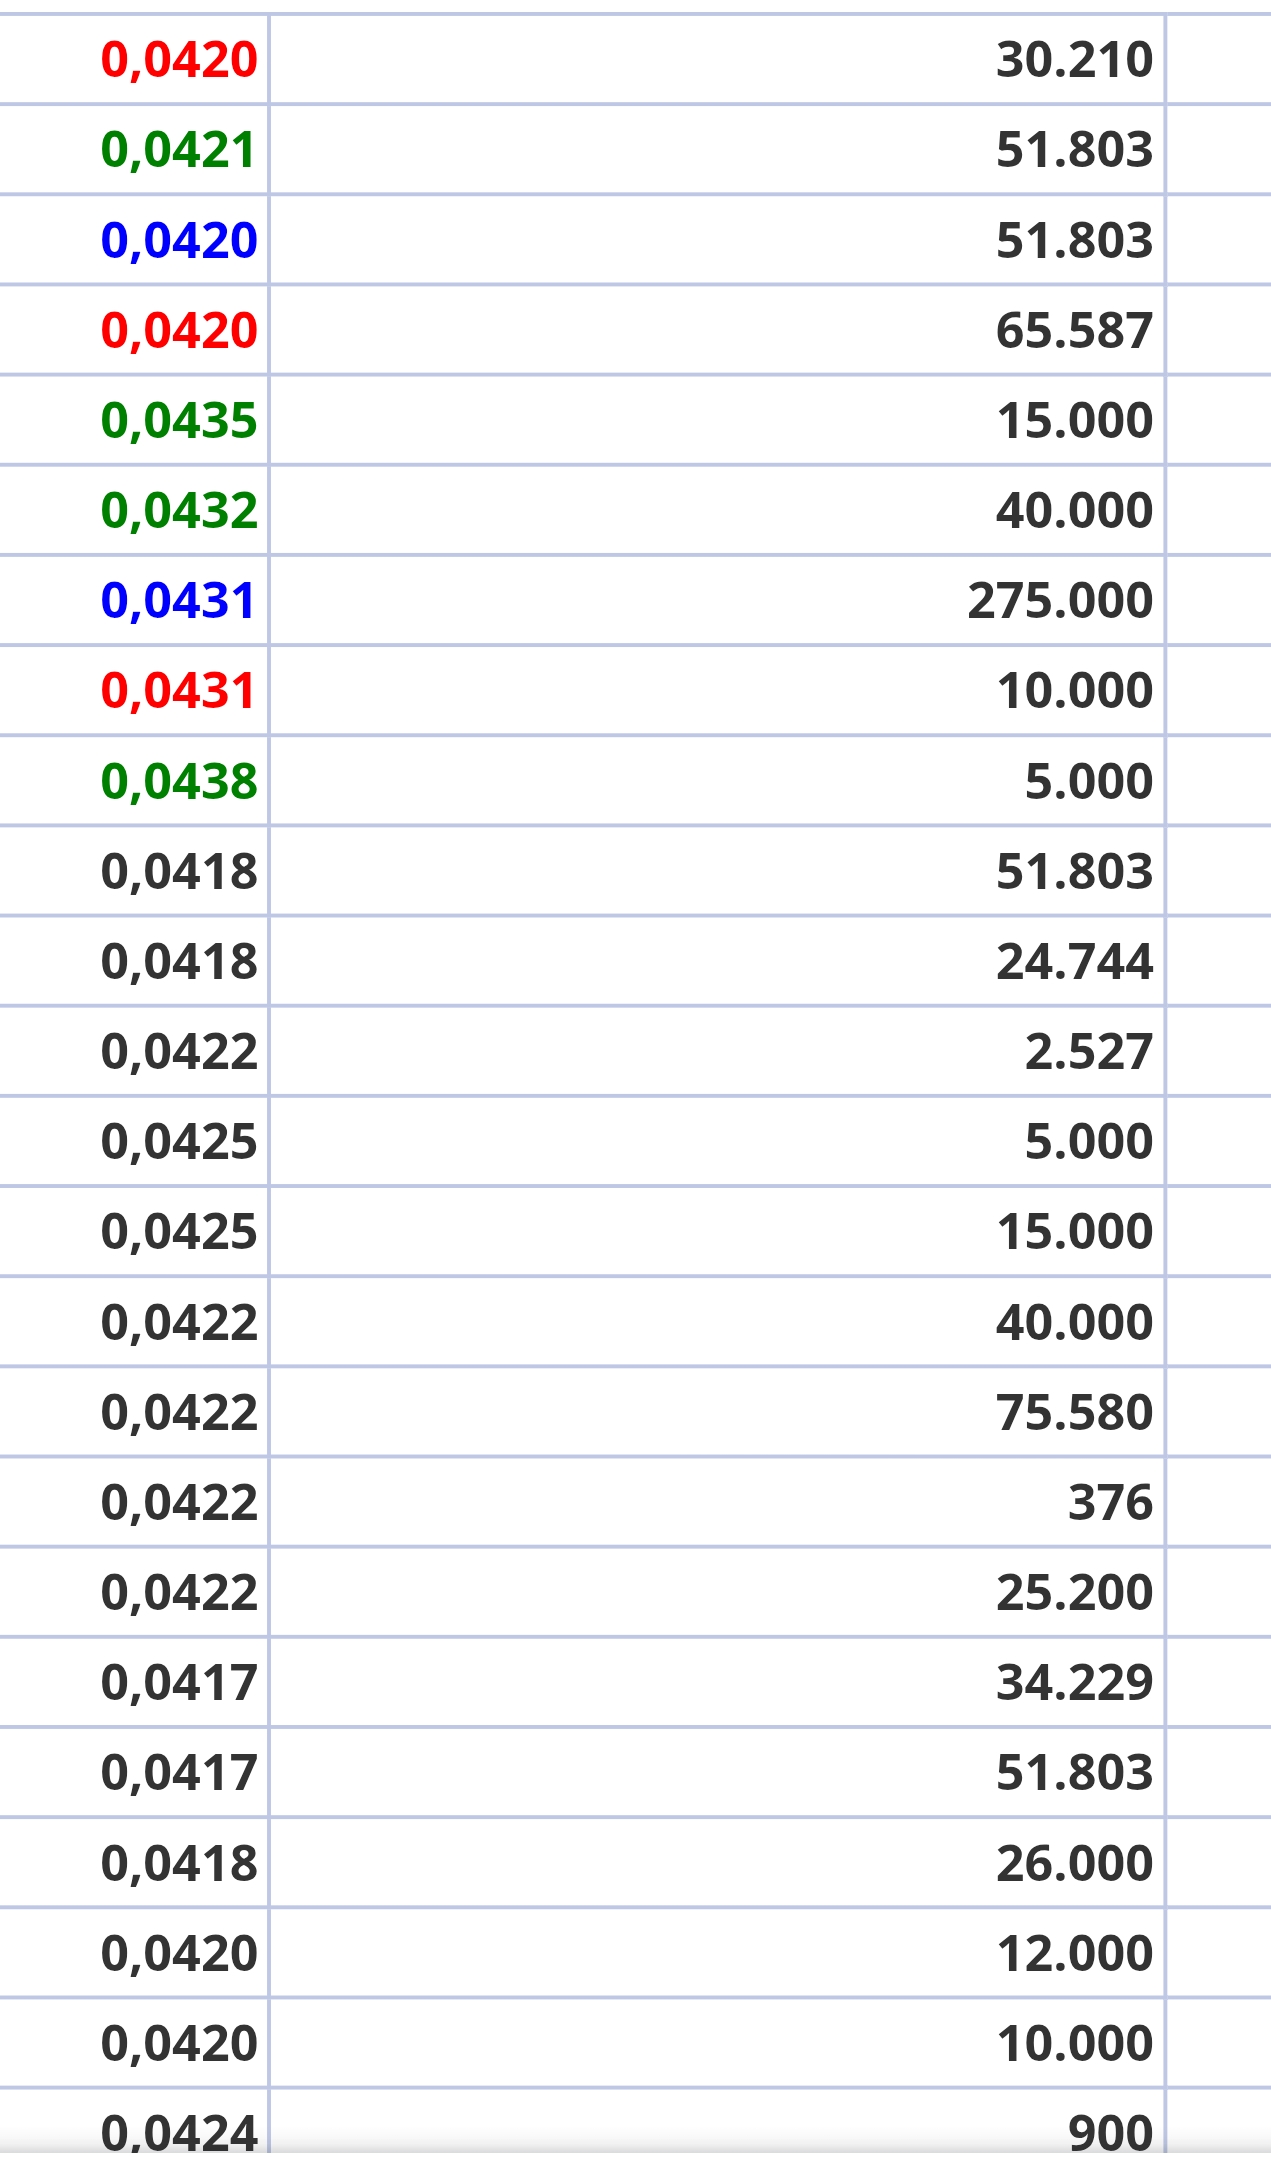Click the green price 0,0432

179,511
